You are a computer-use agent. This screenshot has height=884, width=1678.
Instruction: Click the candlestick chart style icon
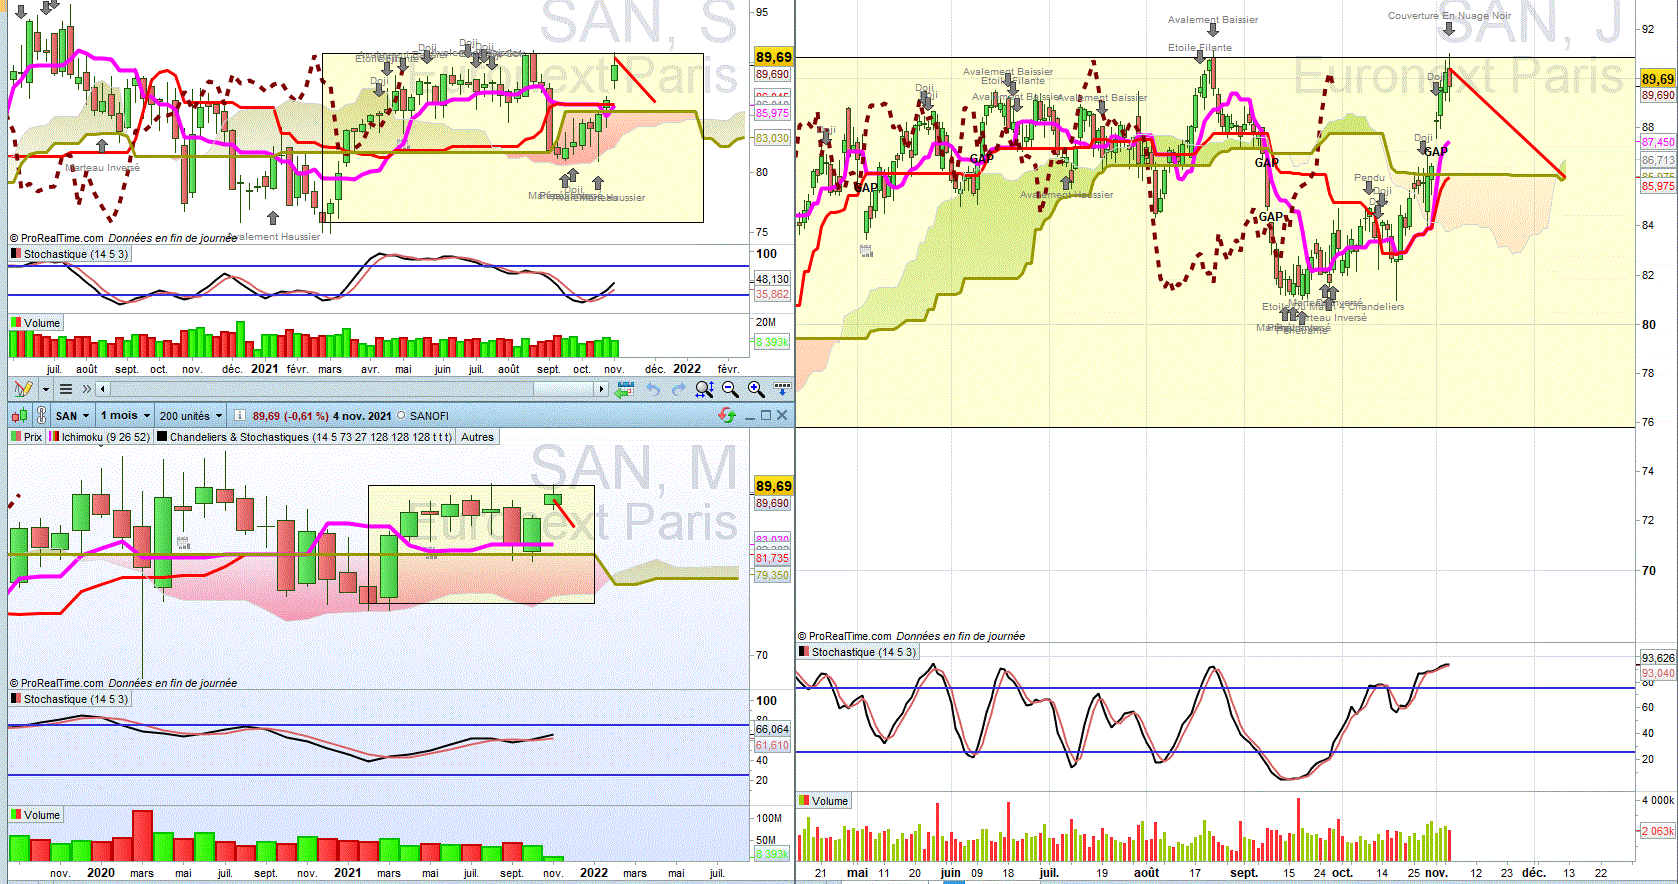click(x=19, y=415)
